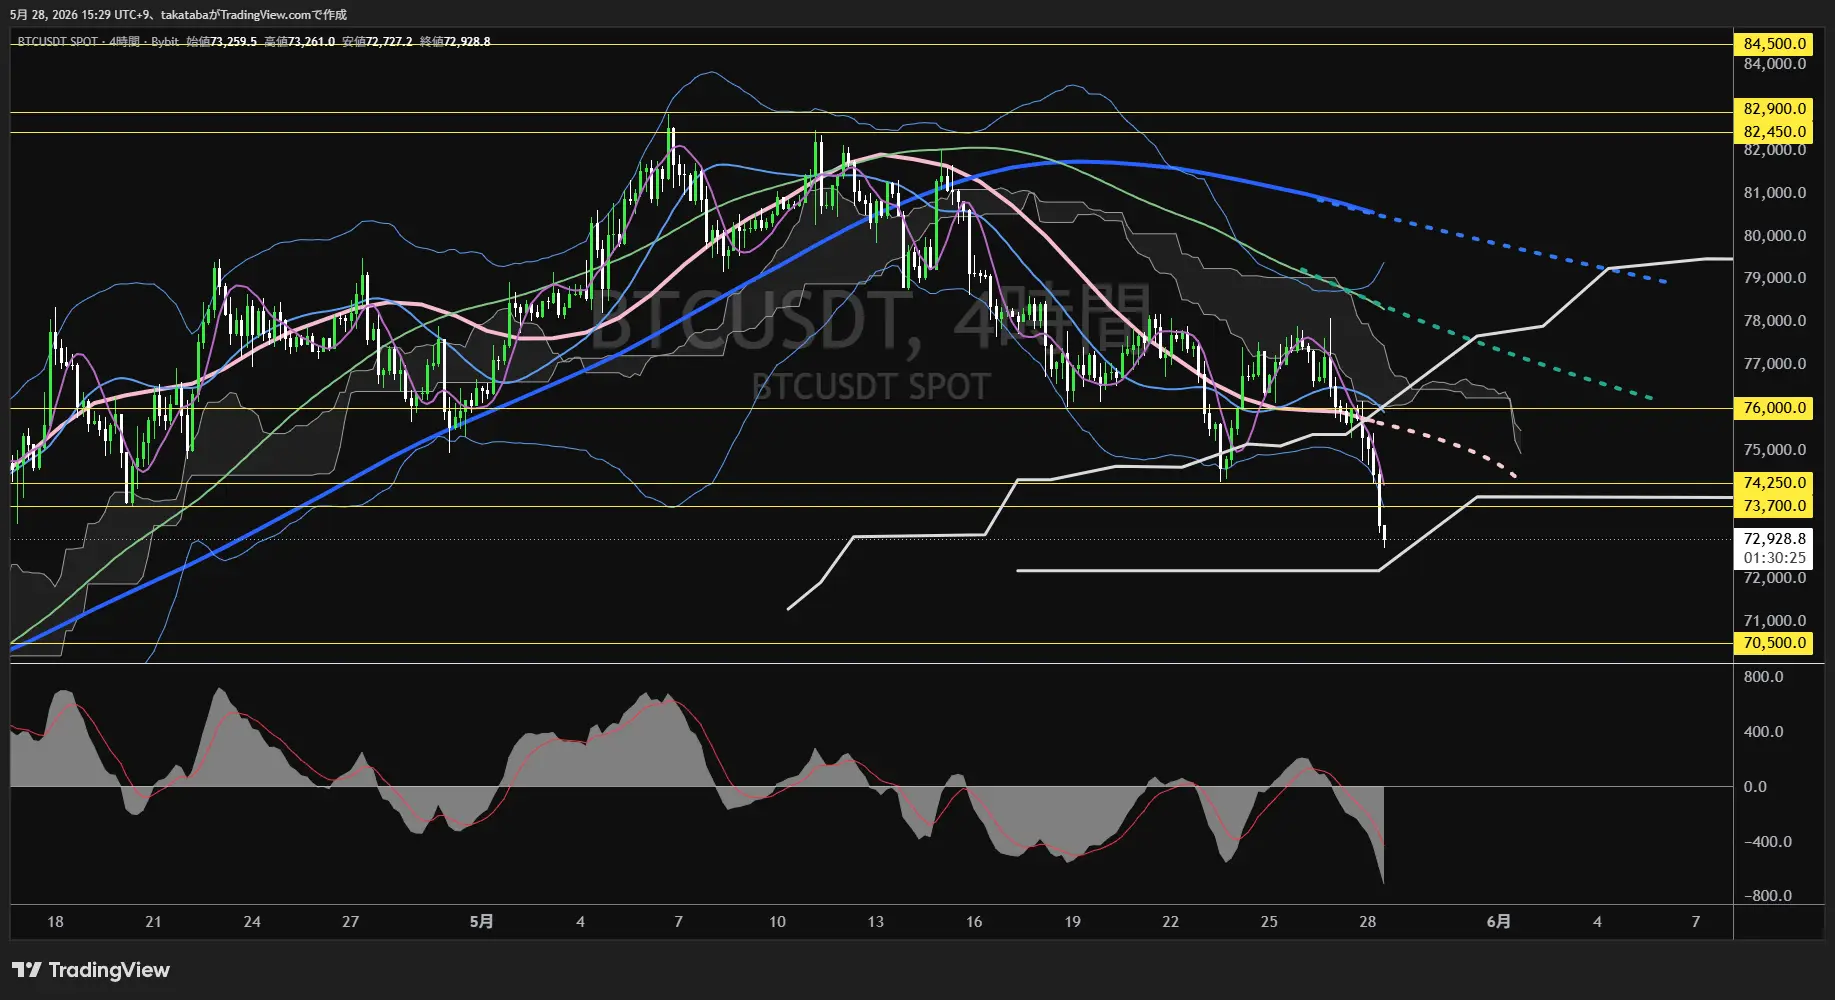The height and width of the screenshot is (1000, 1835).
Task: Click the 81,000.0 price axis label
Action: point(1775,193)
